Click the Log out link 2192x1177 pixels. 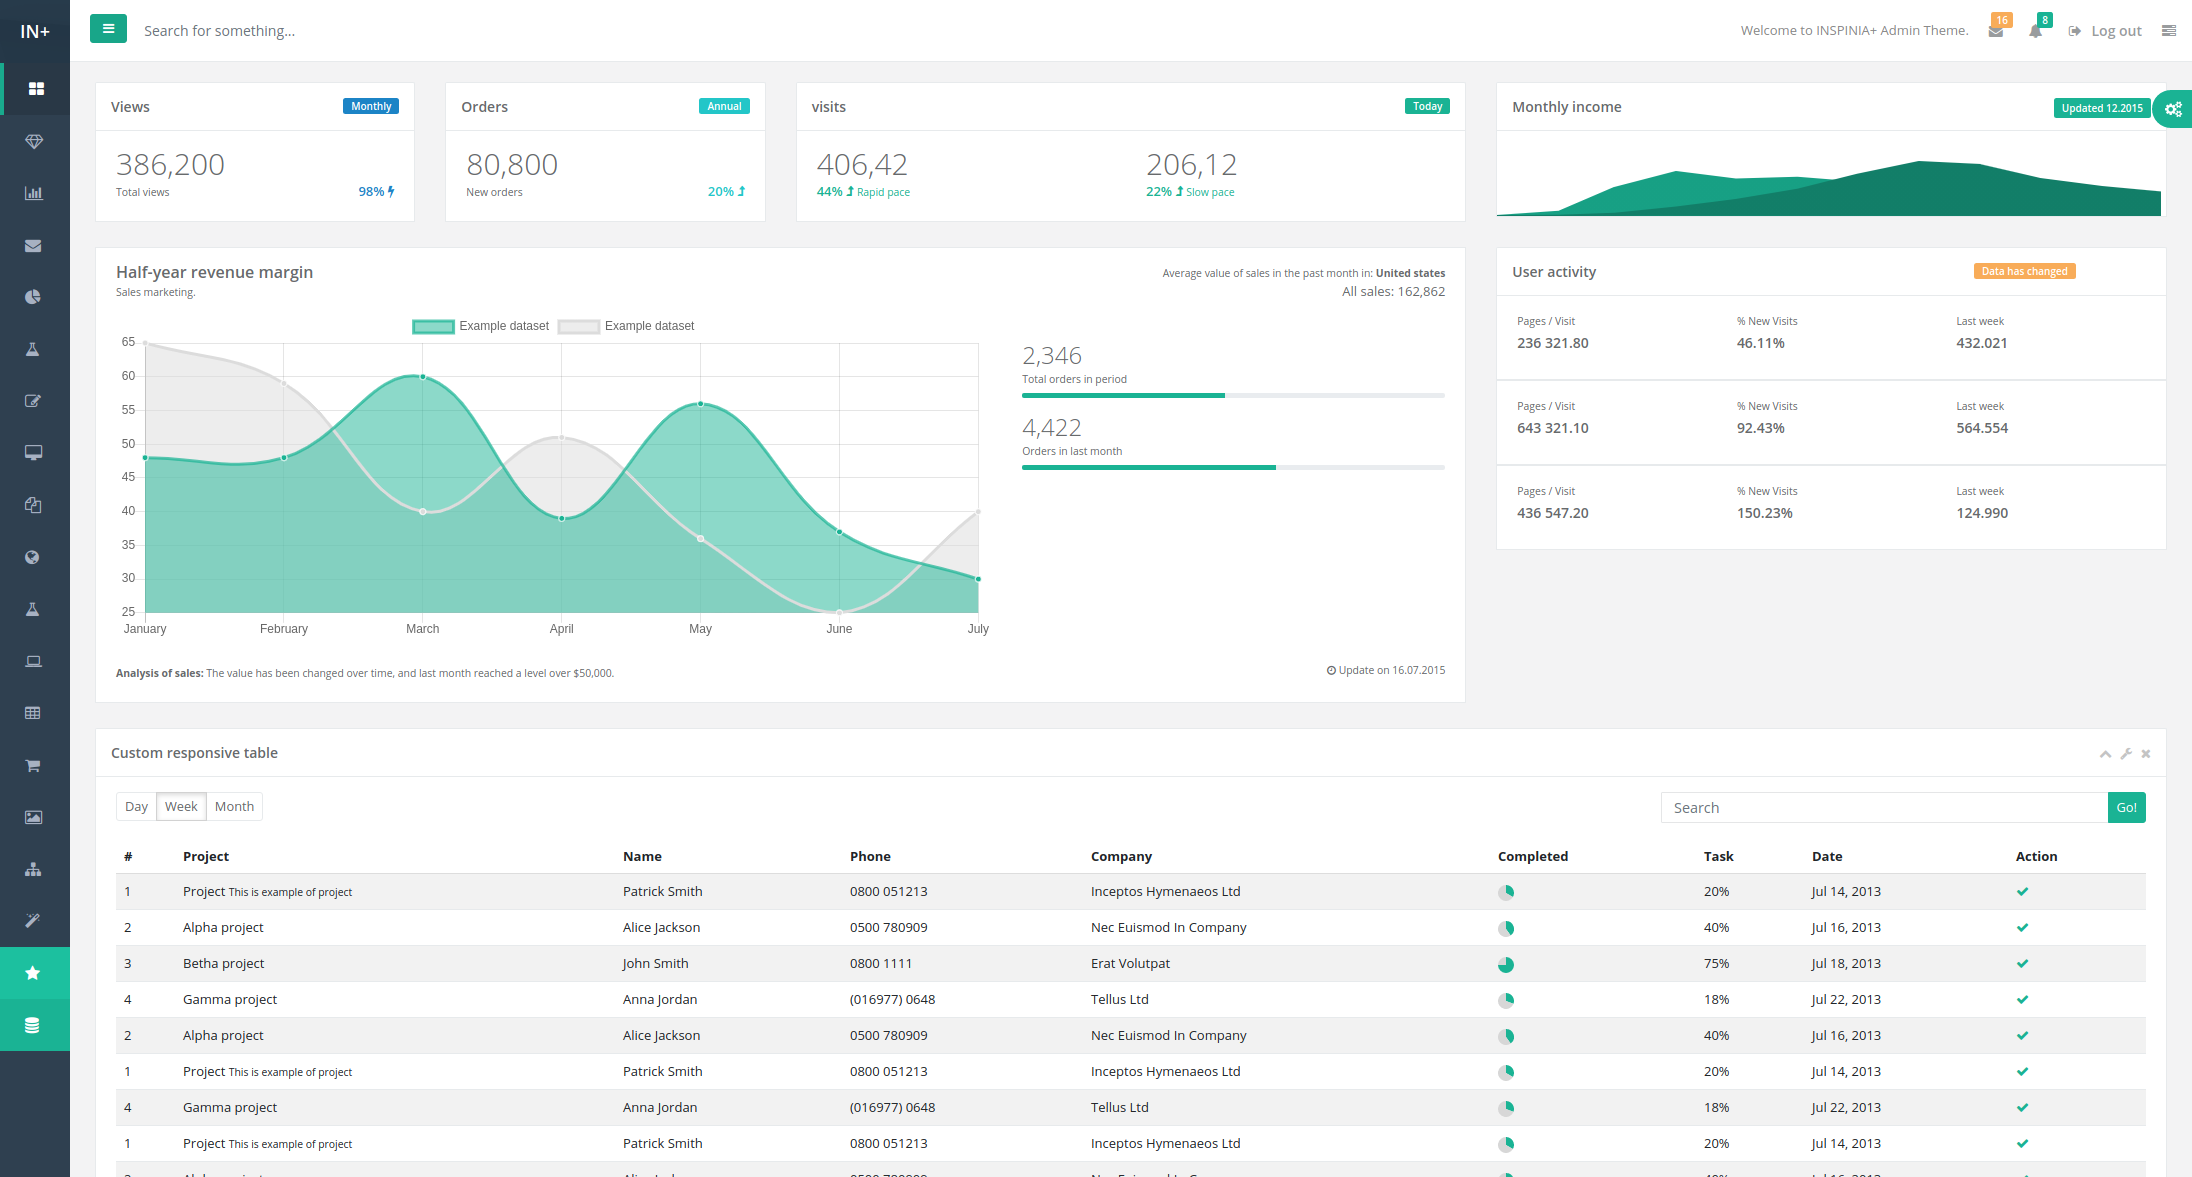tap(2105, 31)
